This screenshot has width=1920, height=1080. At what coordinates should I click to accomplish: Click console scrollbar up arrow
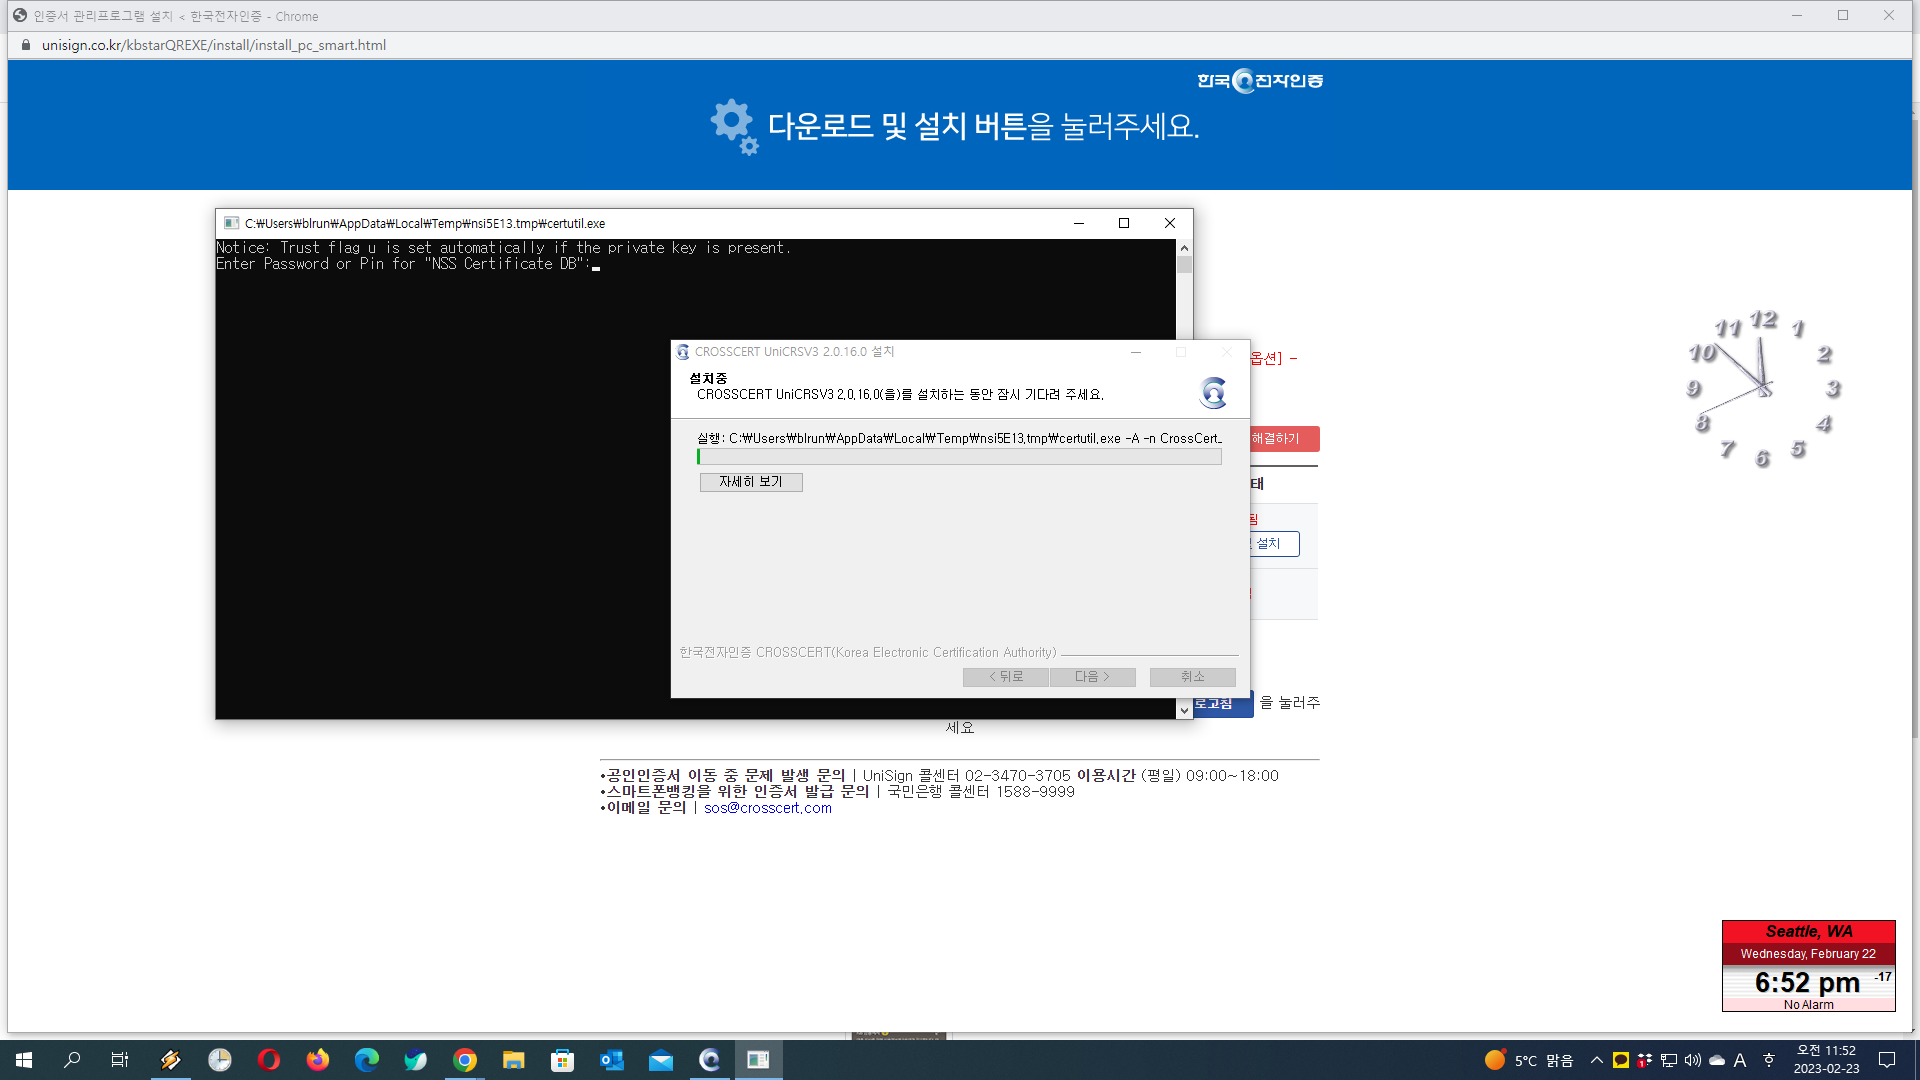click(1185, 248)
